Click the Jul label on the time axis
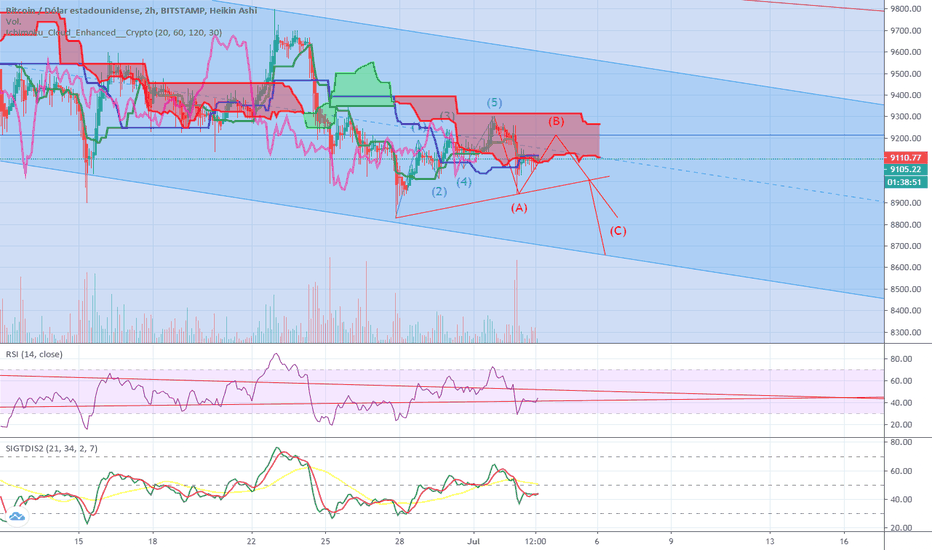Viewport: 932px width, 550px height. (x=474, y=541)
